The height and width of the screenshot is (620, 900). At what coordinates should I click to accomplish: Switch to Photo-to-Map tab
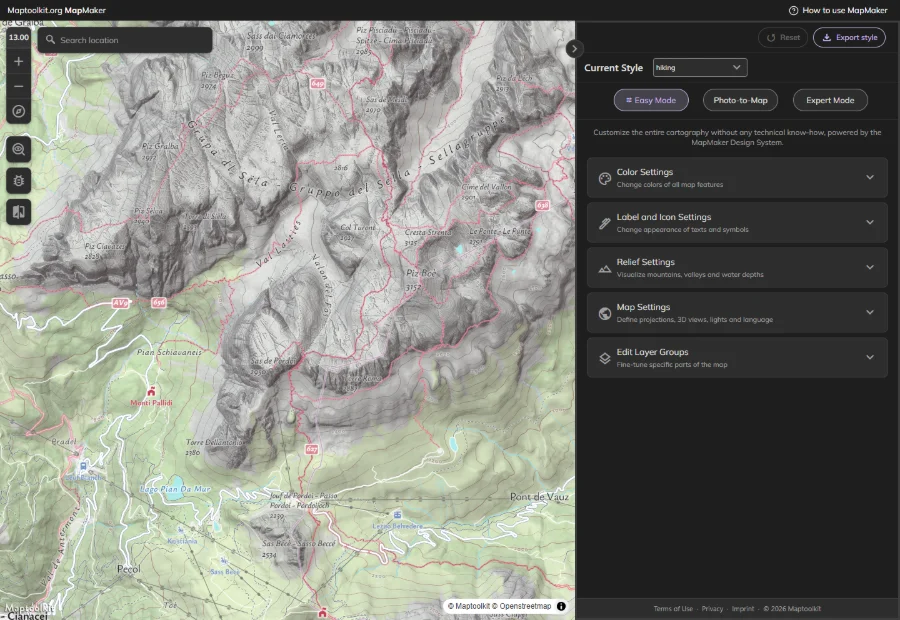tap(740, 100)
